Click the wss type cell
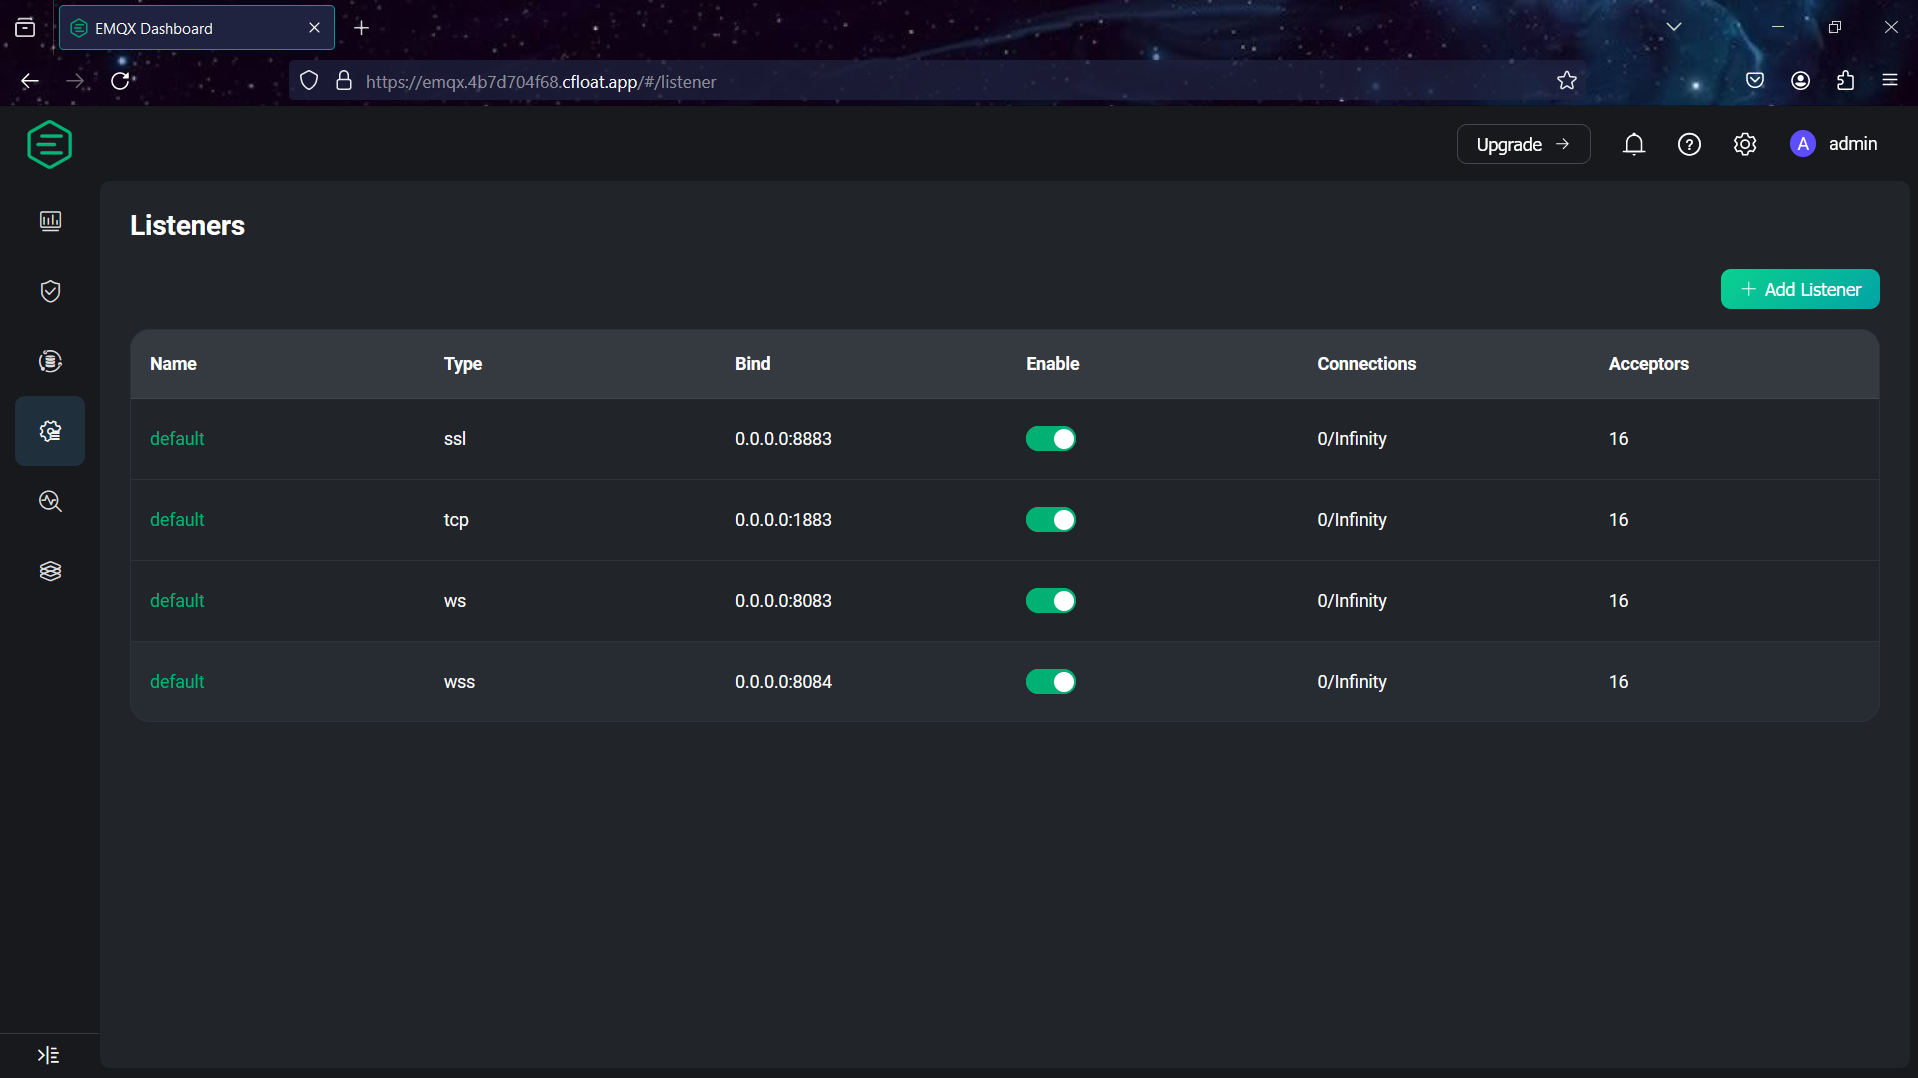1918x1078 pixels. (x=459, y=682)
